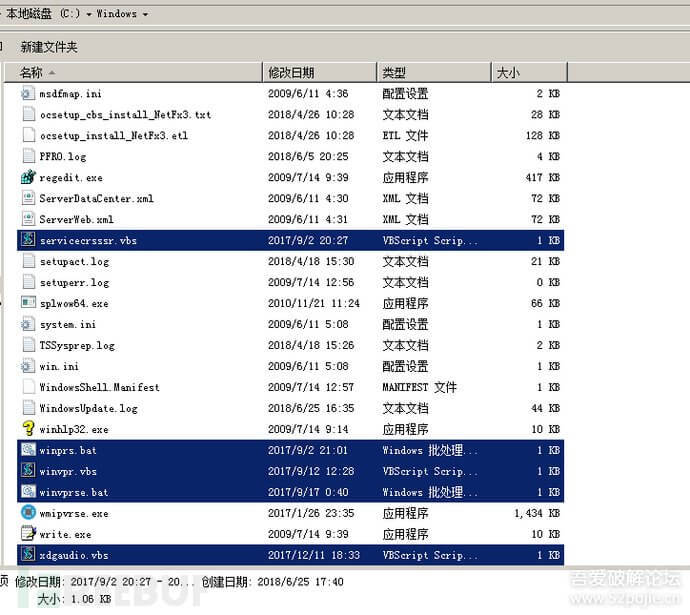Image resolution: width=690 pixels, height=615 pixels.
Task: Click the ServerWeb.xml file icon
Action: coord(28,219)
